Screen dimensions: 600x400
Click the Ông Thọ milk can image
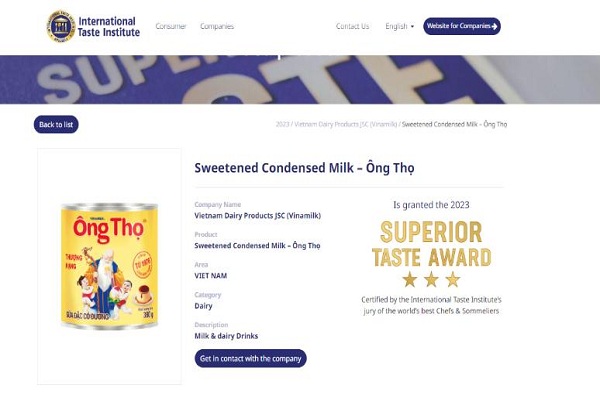tap(109, 267)
